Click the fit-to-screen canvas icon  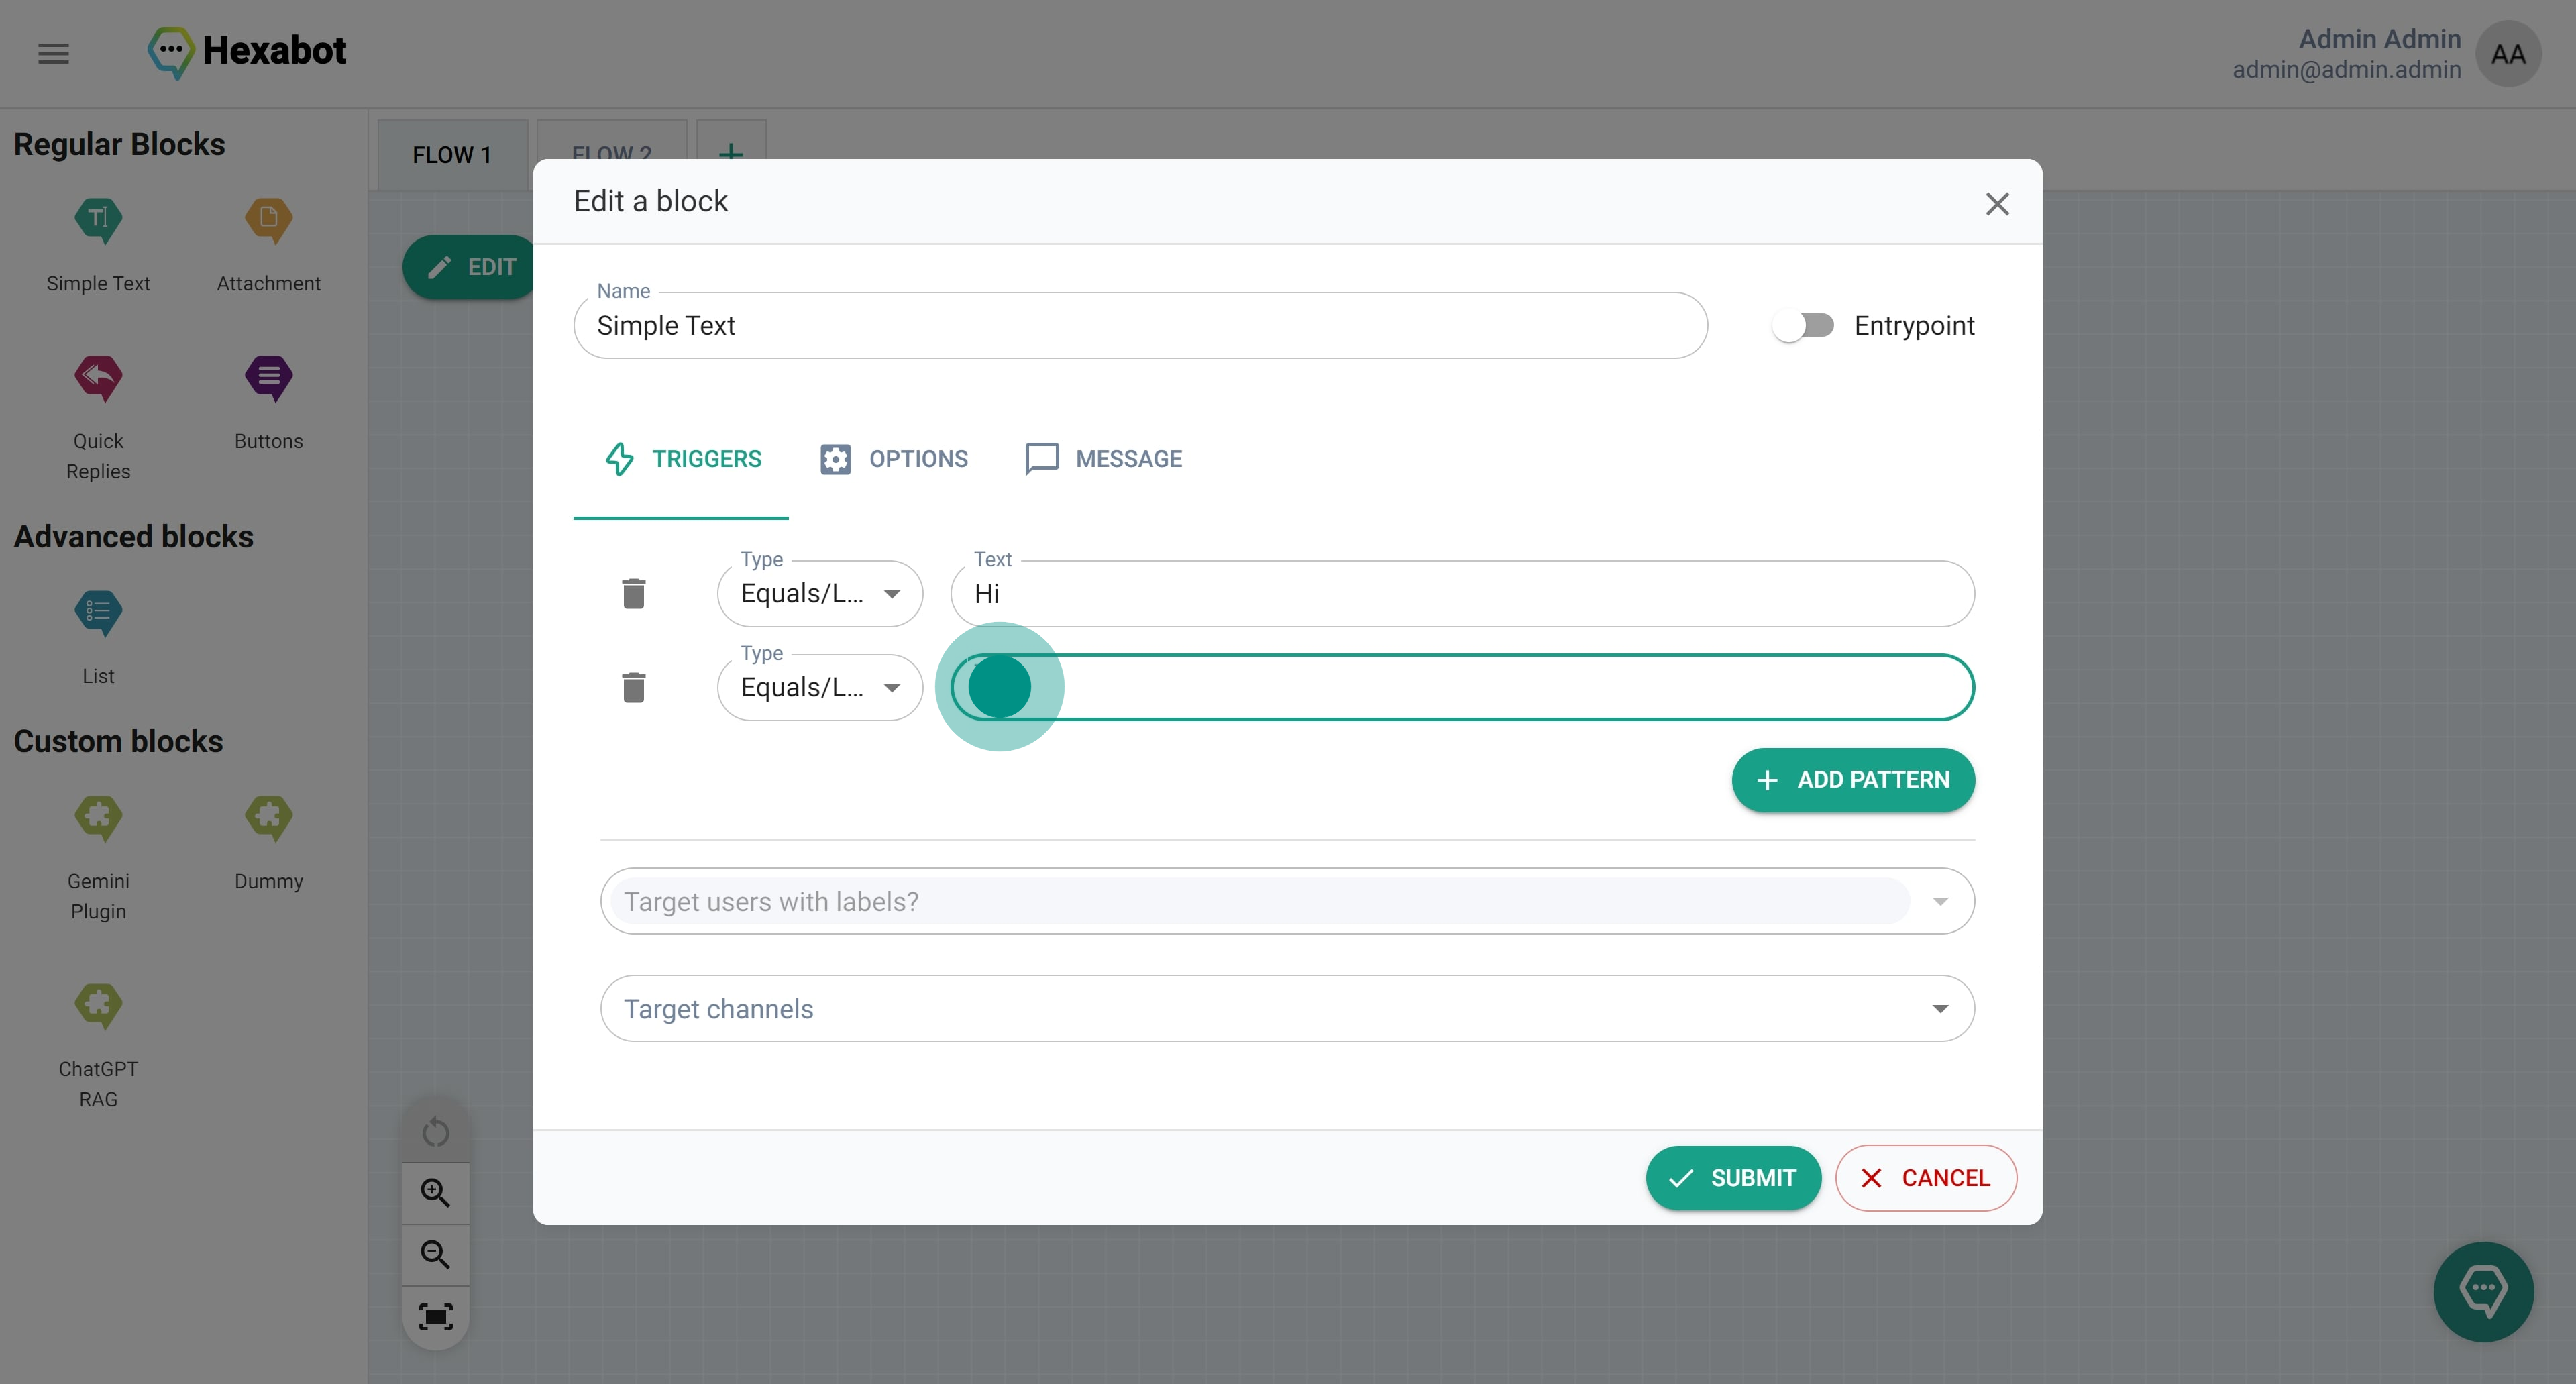click(435, 1317)
